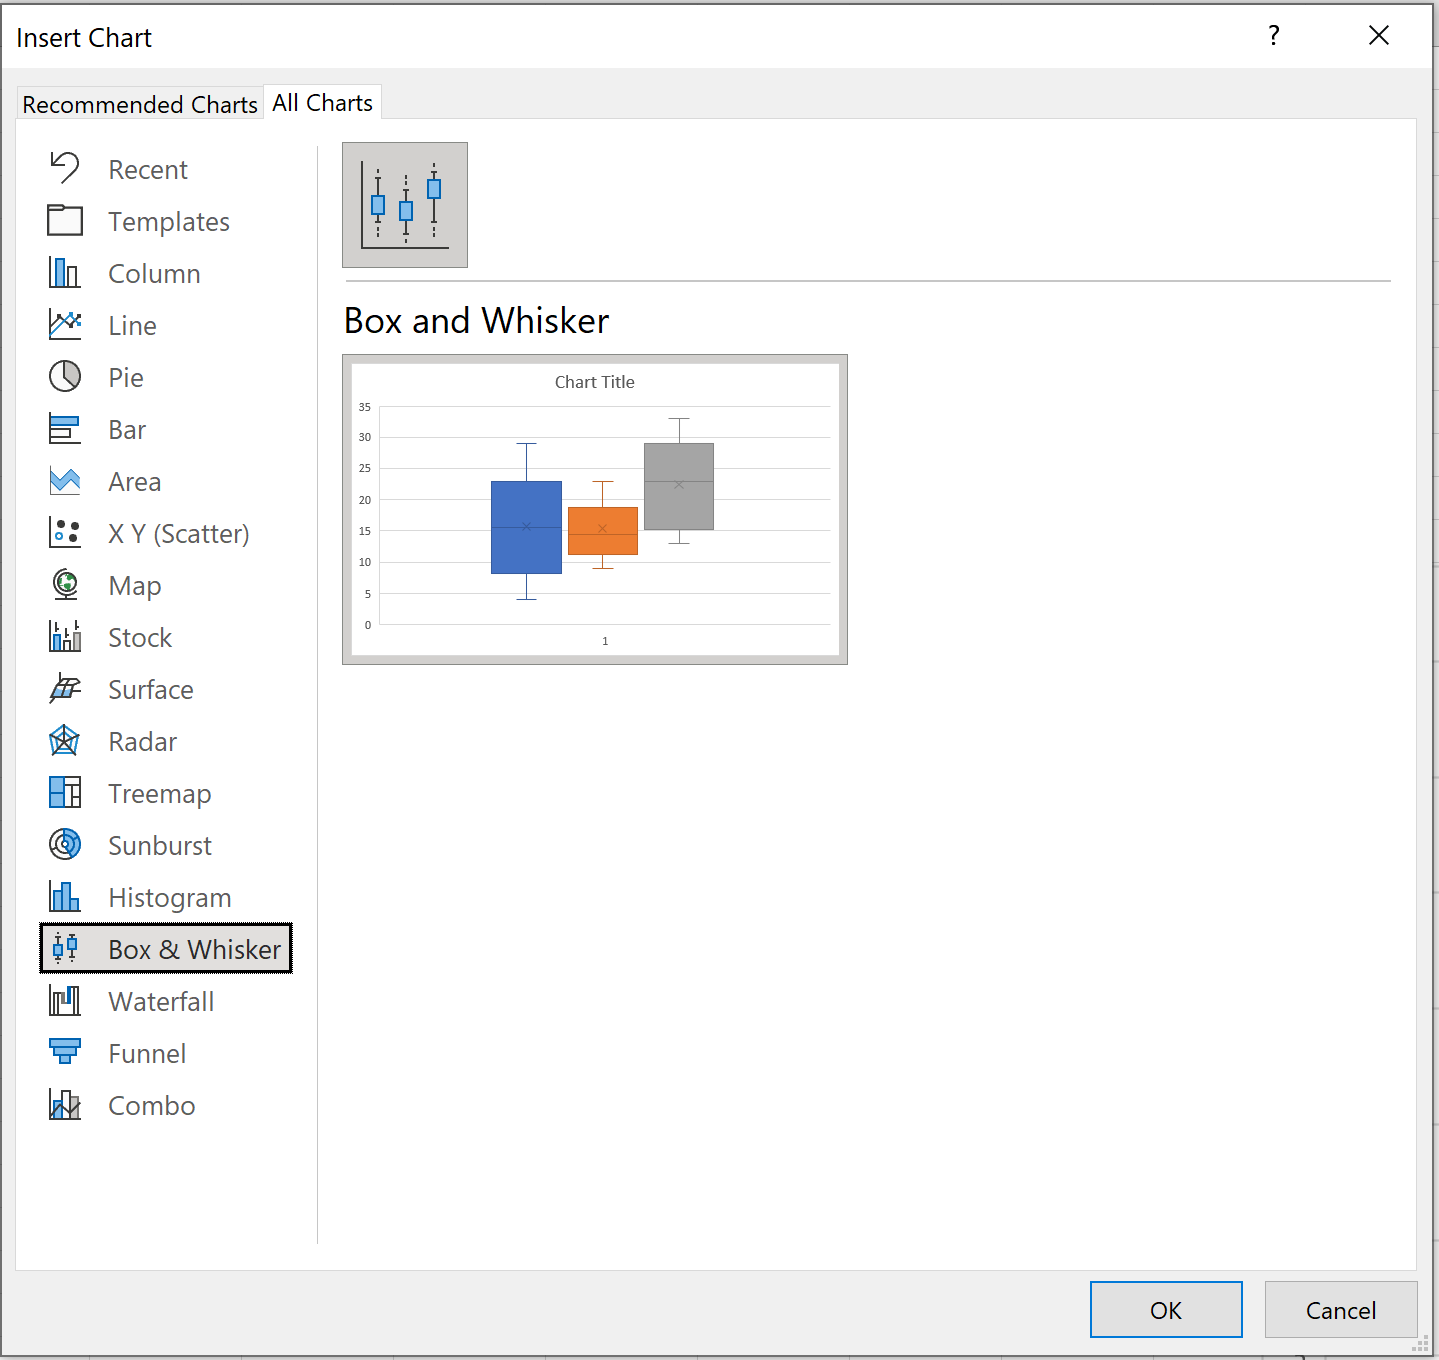Viewport: 1439px width, 1360px height.
Task: Pick the Waterfall chart icon
Action: coord(65,1000)
